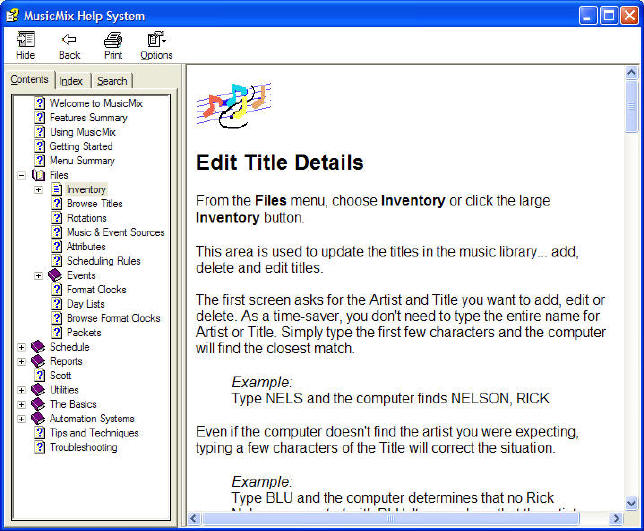Switch to the Index tab
This screenshot has height=531, width=644.
coord(71,81)
